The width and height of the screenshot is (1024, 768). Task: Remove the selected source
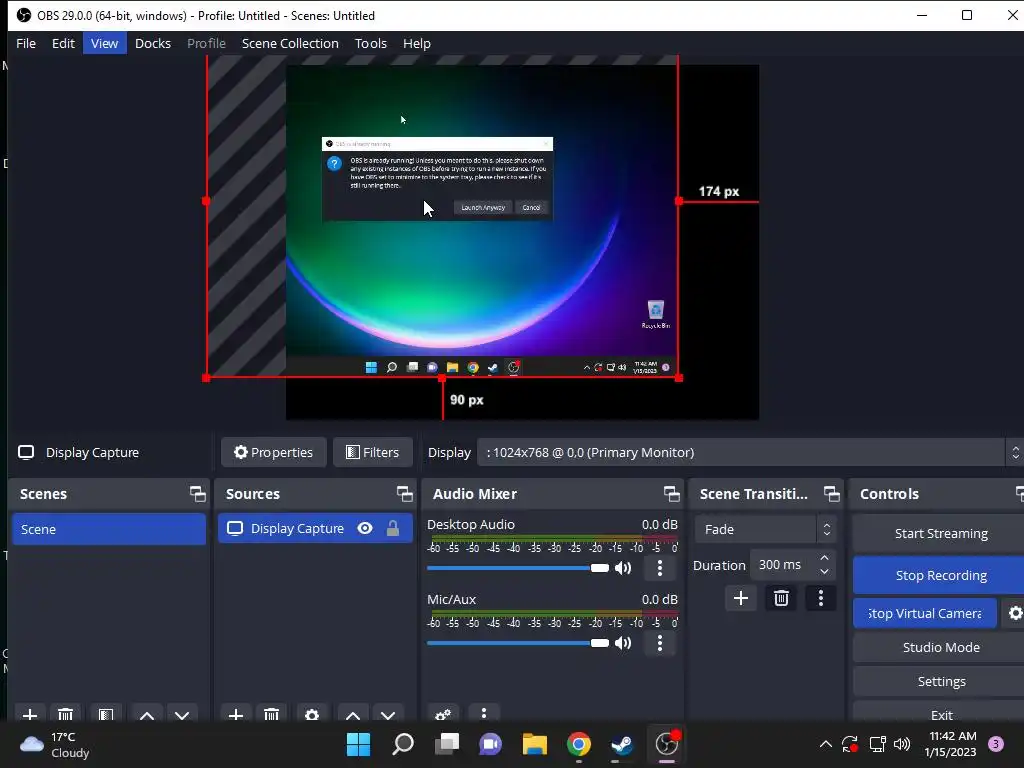tap(272, 714)
